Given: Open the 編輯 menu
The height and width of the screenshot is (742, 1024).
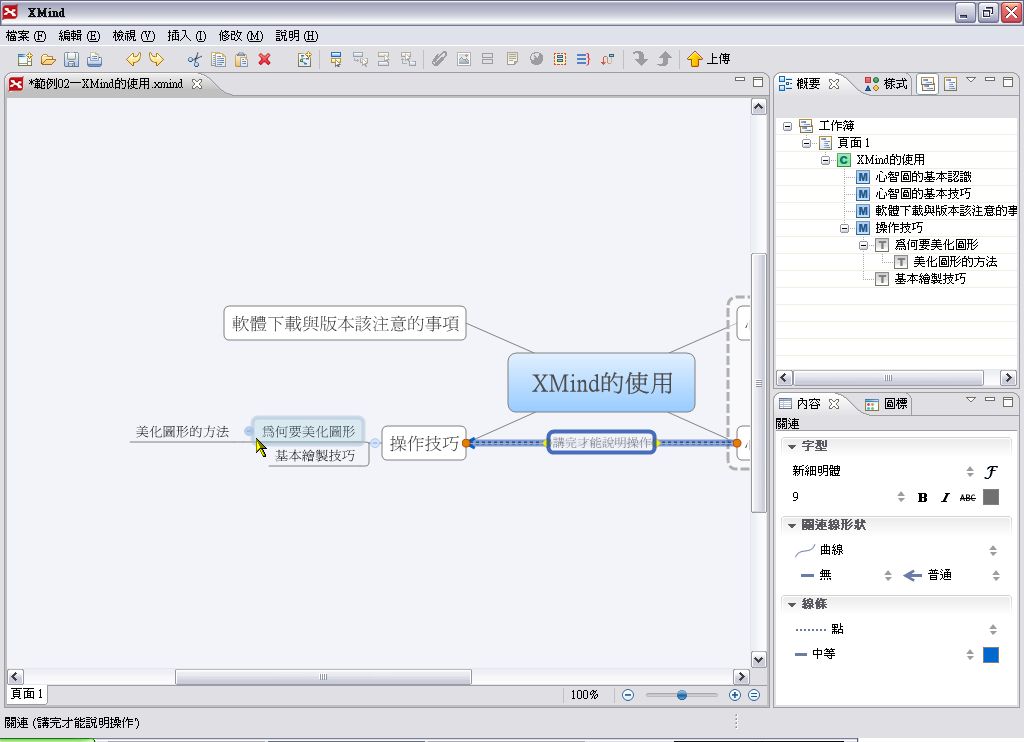Looking at the screenshot, I should [79, 36].
